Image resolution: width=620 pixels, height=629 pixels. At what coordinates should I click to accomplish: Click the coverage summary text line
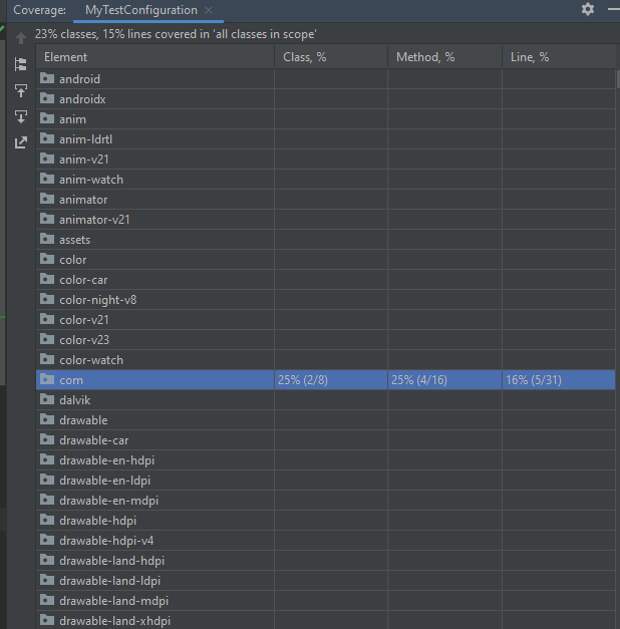pos(176,34)
